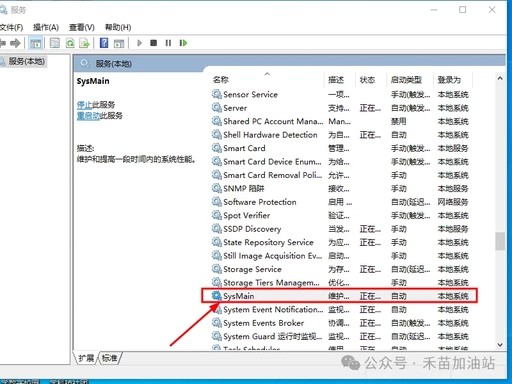The width and height of the screenshot is (512, 384).
Task: Click the Export list toolbar icon
Action: tap(84, 43)
